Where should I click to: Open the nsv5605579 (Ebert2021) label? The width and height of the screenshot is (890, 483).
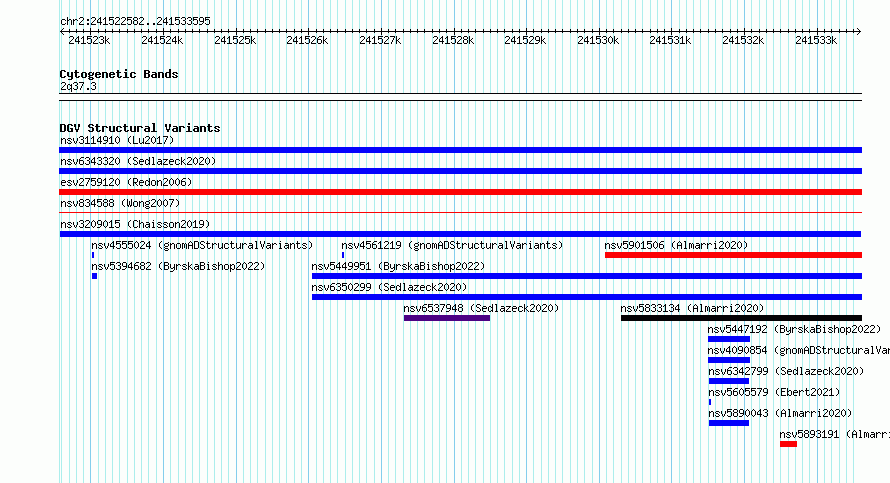[774, 392]
